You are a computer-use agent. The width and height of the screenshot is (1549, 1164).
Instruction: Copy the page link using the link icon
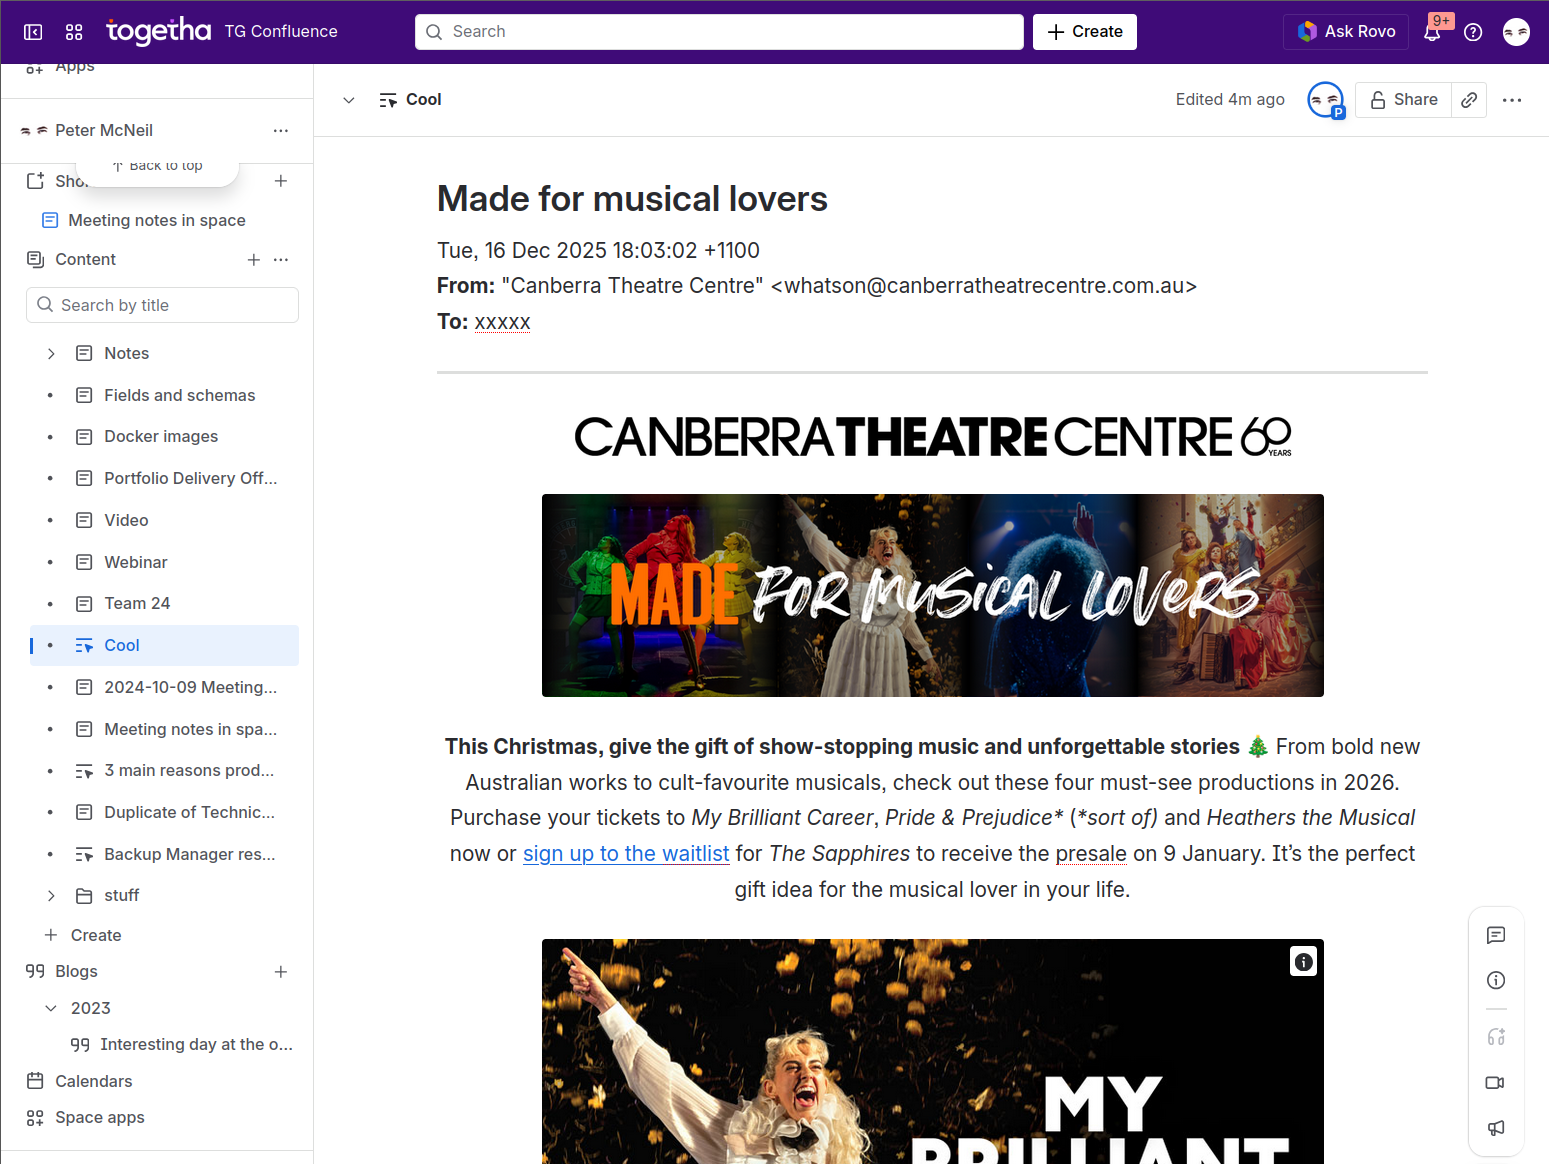[1468, 100]
